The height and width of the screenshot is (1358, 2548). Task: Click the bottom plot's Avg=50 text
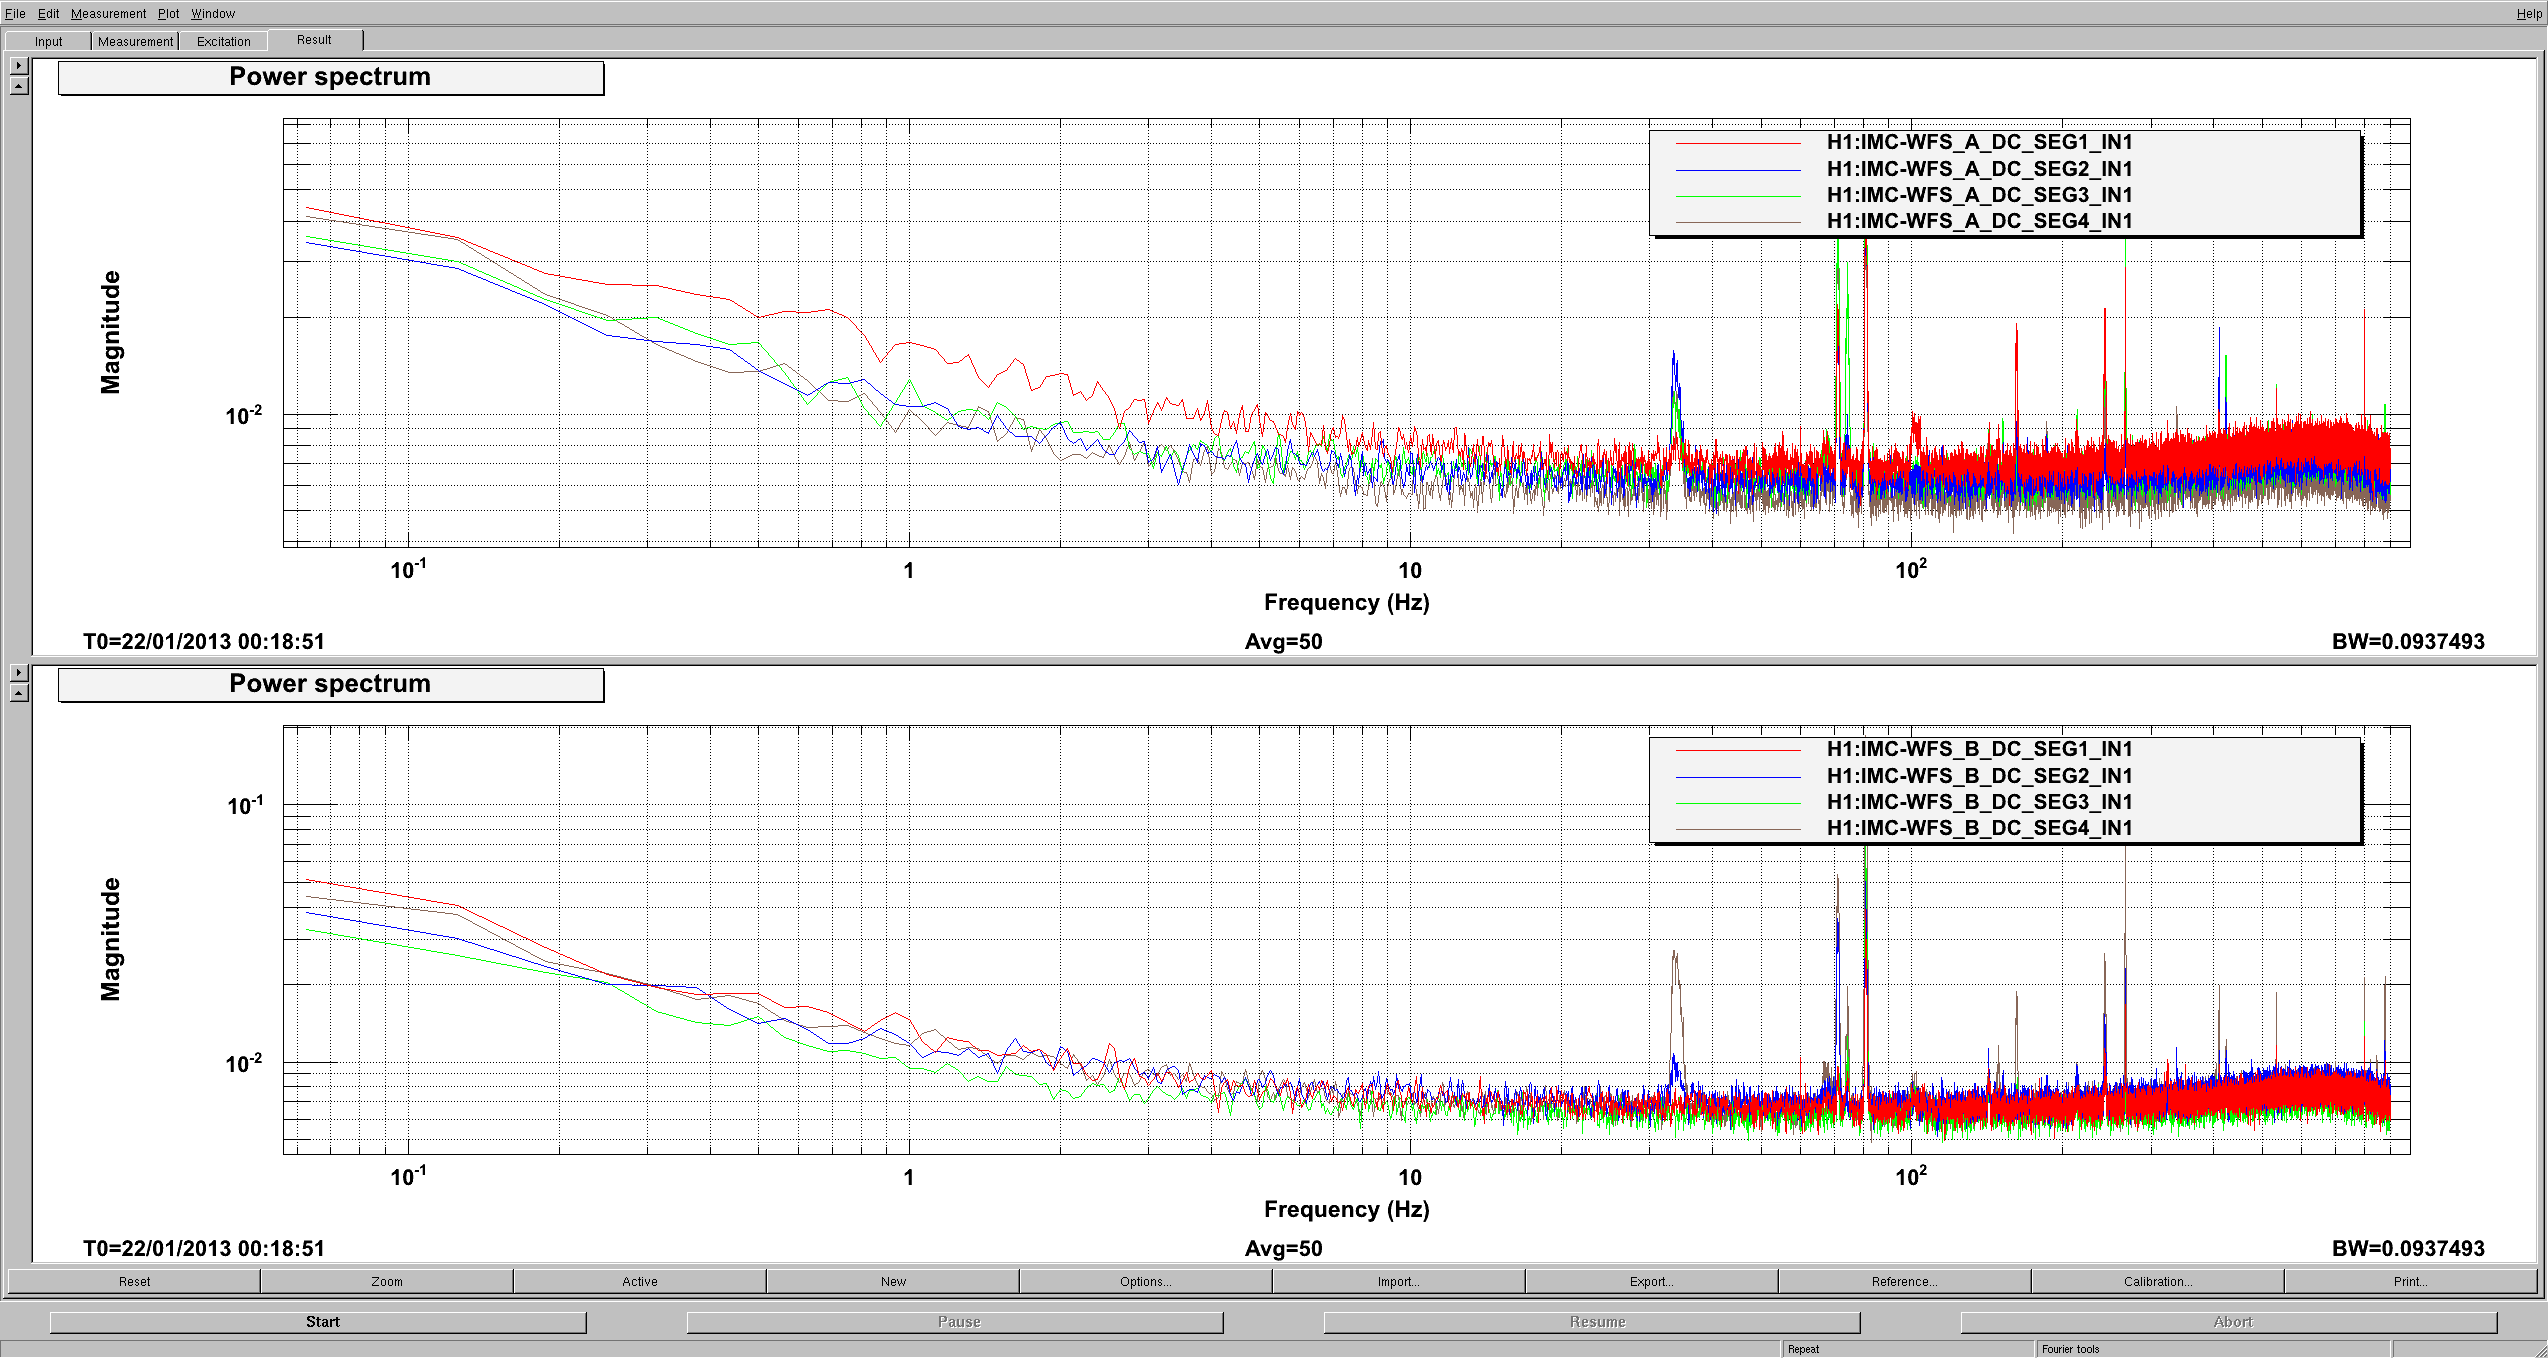tap(1283, 1249)
